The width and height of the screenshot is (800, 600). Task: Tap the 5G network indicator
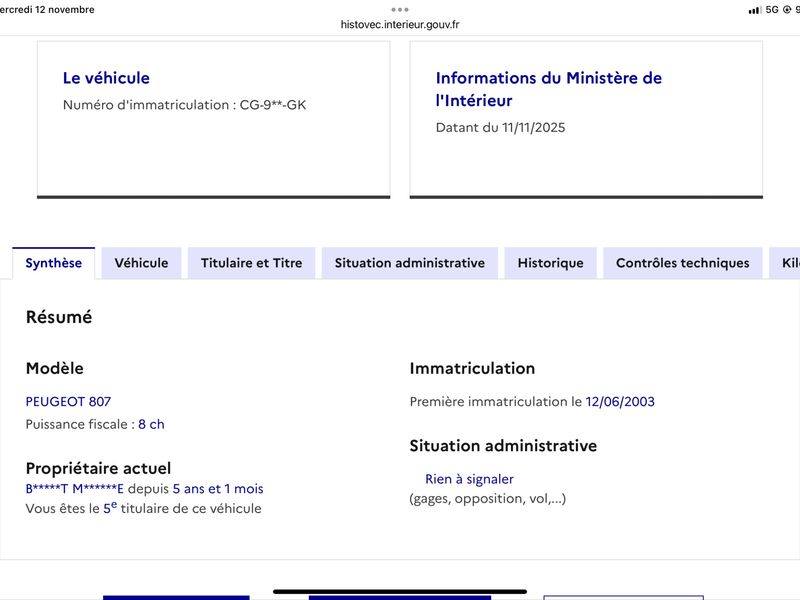(x=772, y=10)
